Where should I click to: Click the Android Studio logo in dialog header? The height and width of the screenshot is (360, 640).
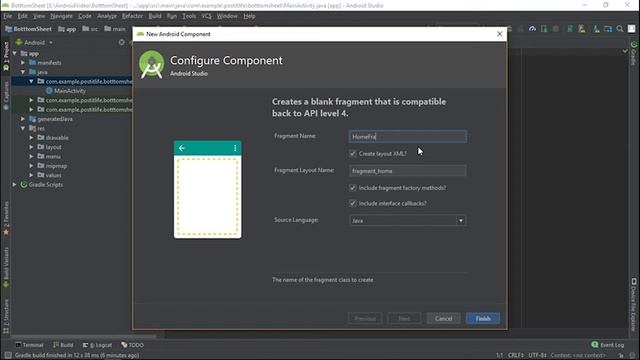[151, 64]
